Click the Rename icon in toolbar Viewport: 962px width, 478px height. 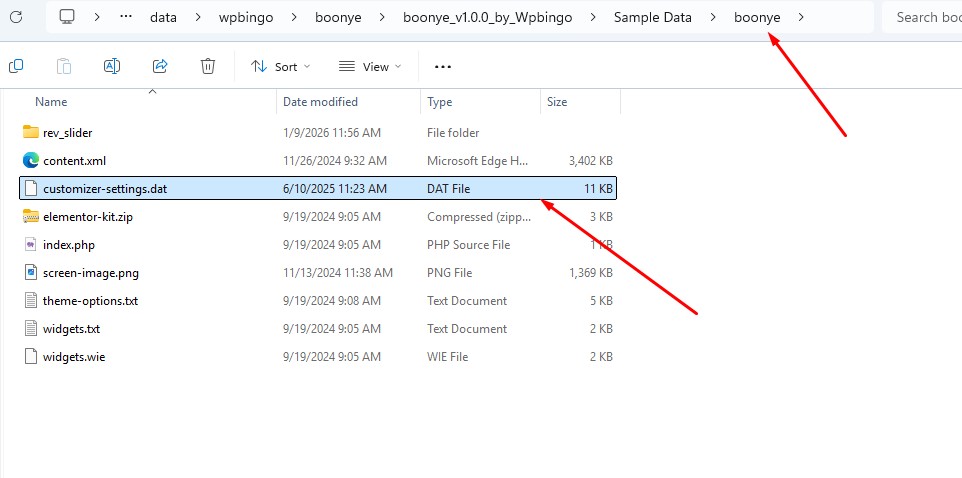112,66
